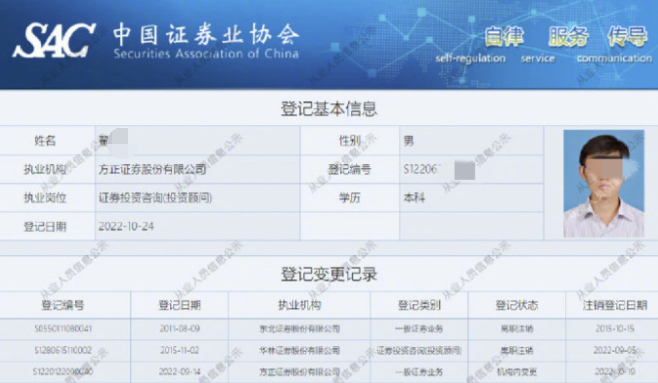Click the 方正证券股份有限公司 value in basic info

point(152,169)
